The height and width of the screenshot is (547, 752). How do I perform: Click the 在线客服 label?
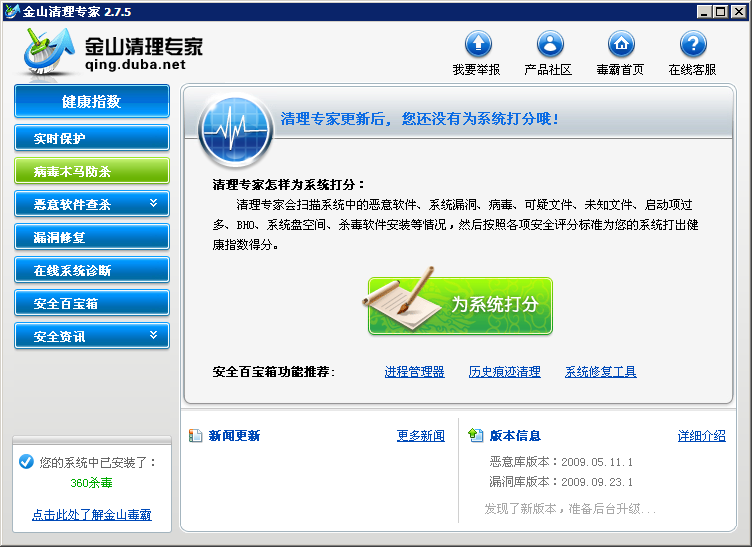(692, 70)
